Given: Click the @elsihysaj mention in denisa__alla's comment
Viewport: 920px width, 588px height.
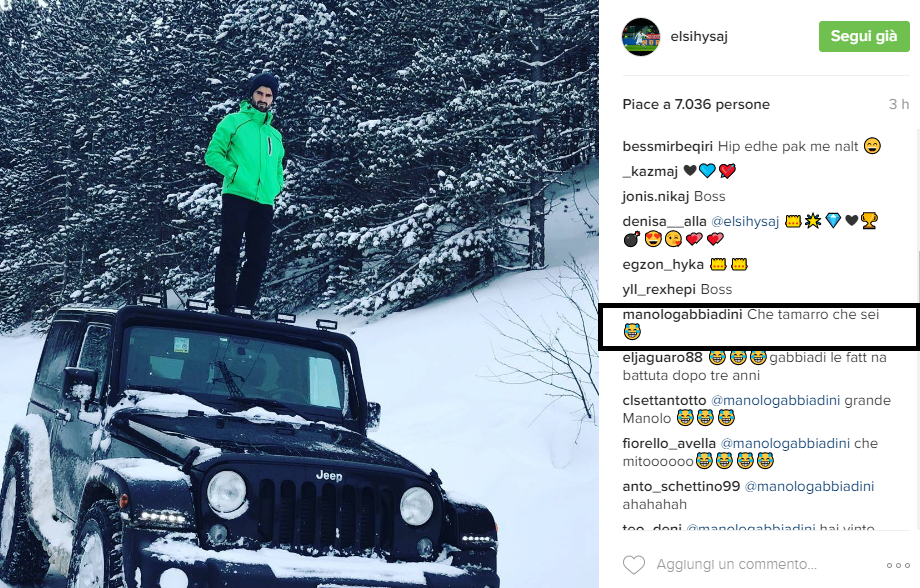Looking at the screenshot, I should click(745, 221).
